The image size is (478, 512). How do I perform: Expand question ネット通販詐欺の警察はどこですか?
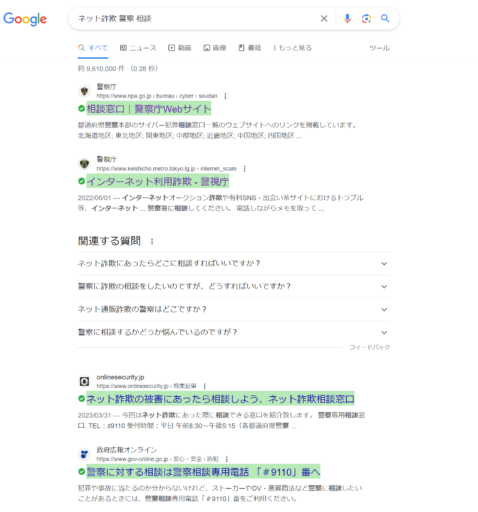[234, 309]
